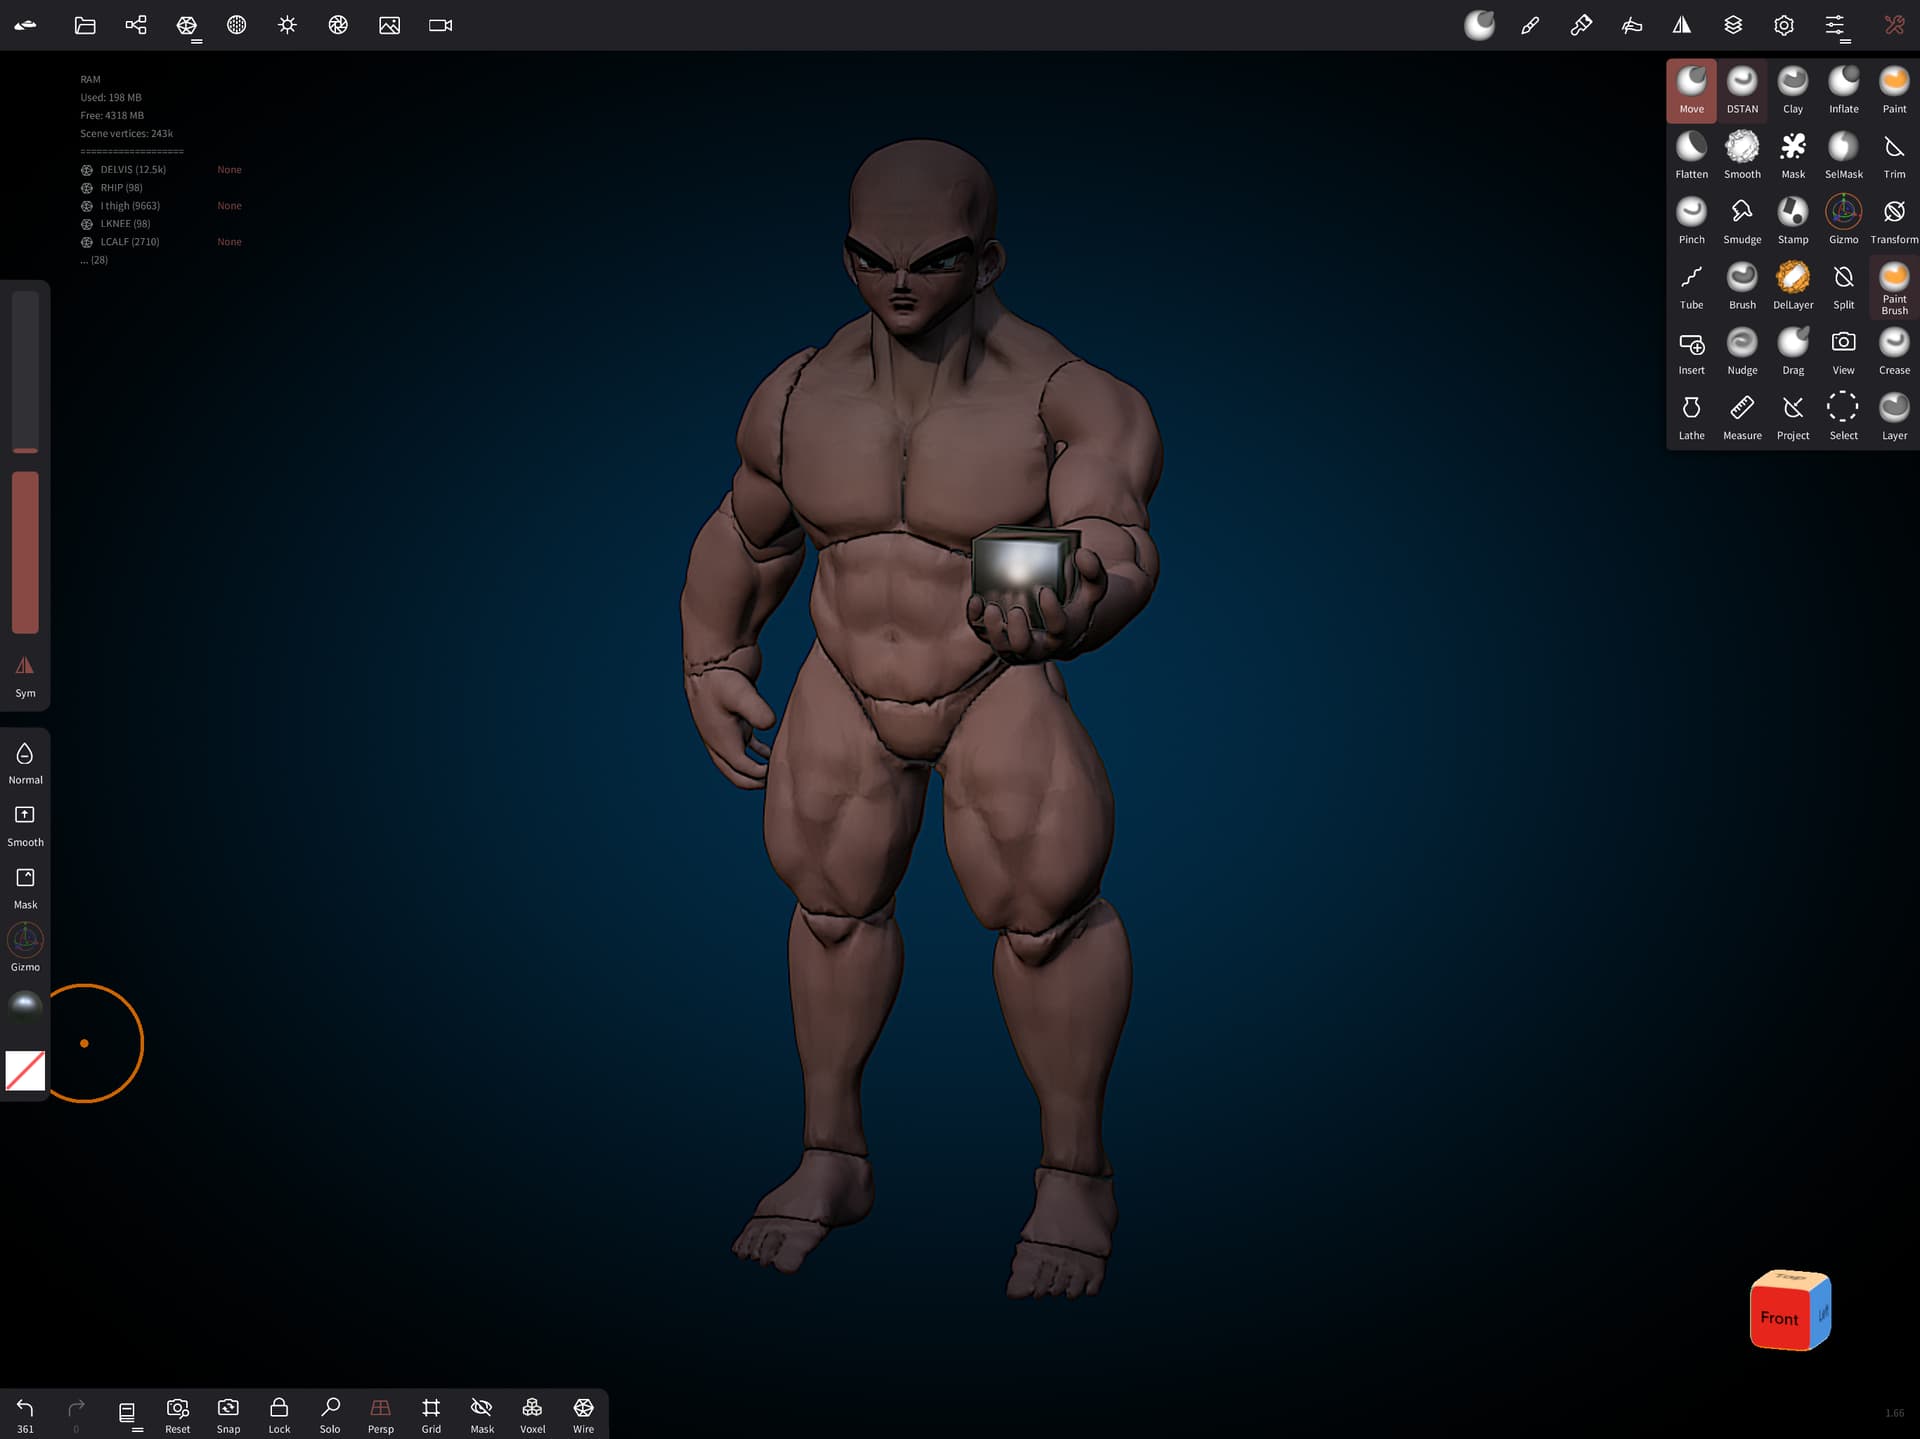This screenshot has height=1439, width=1920.
Task: Choose the Smudge tool
Action: (x=1741, y=220)
